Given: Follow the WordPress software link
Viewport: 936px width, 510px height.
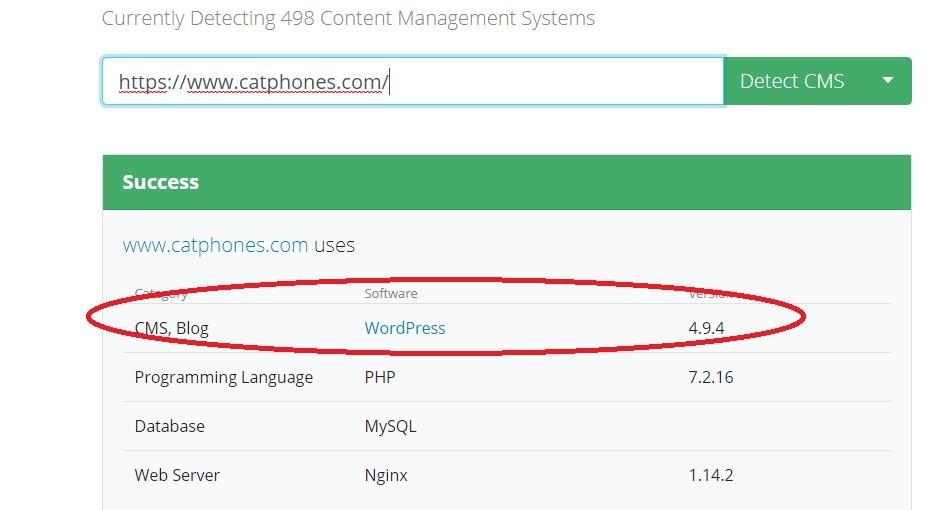Looking at the screenshot, I should [x=405, y=328].
